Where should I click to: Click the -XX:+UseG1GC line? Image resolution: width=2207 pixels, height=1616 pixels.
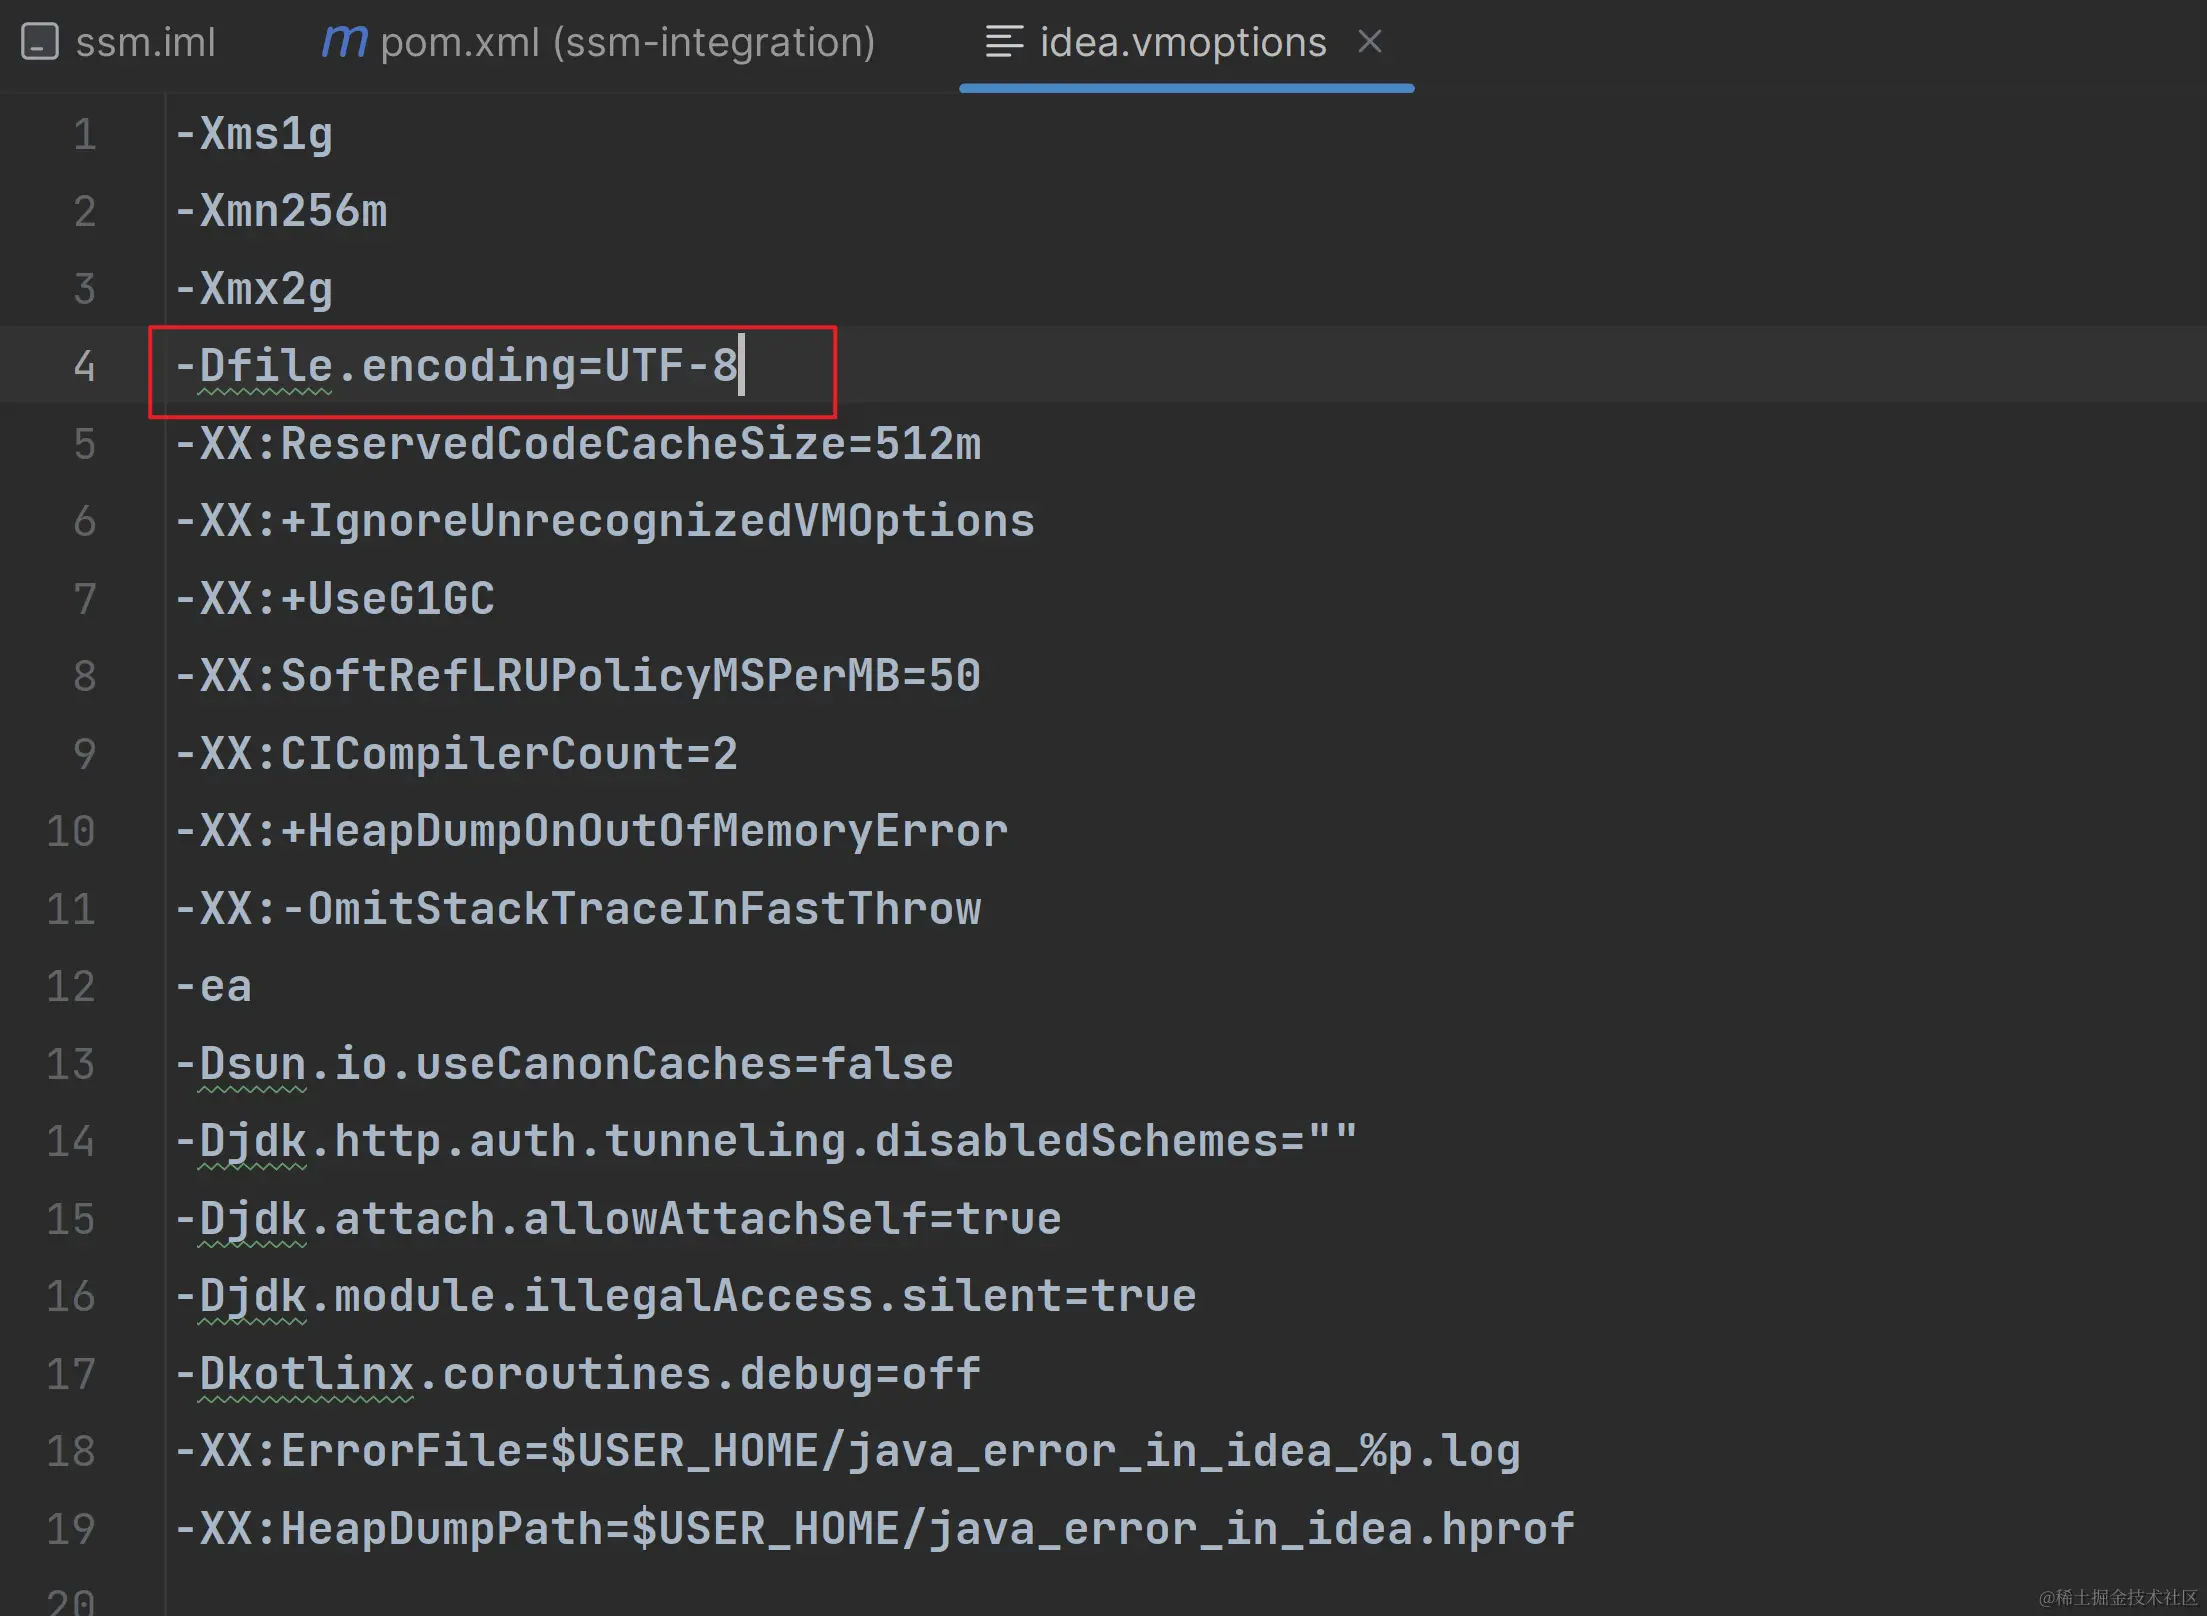[335, 599]
